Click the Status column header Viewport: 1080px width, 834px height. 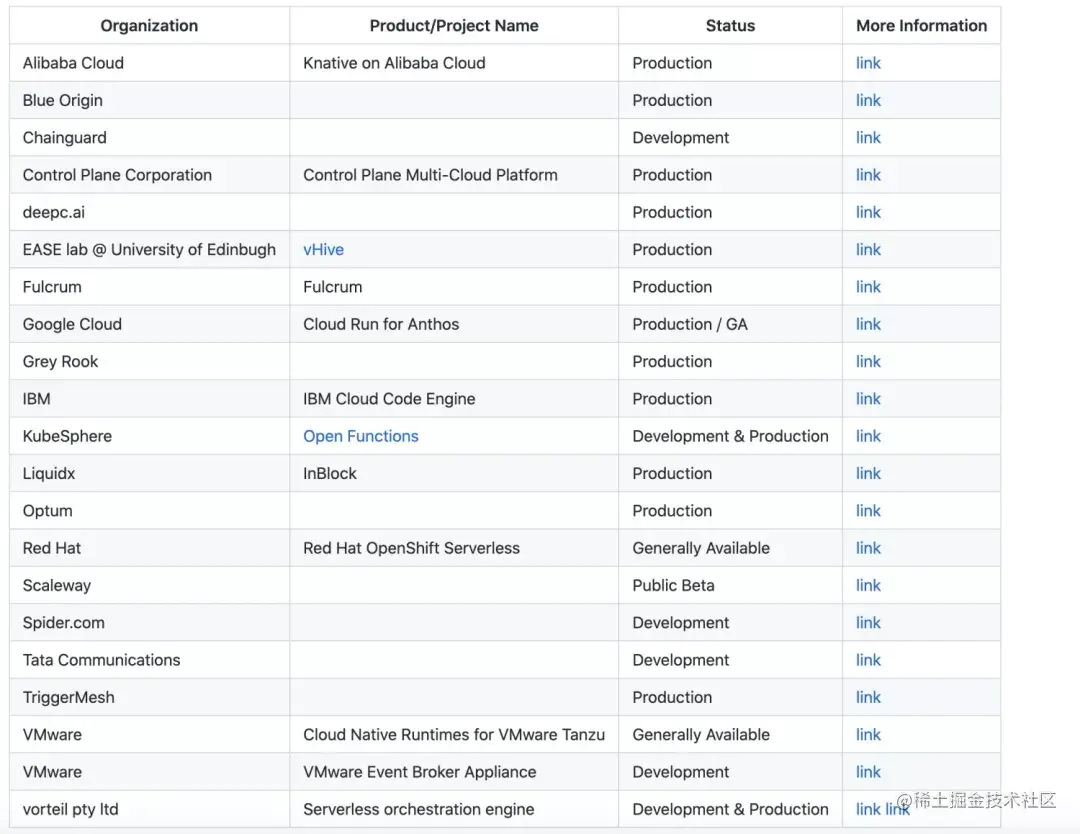click(730, 26)
